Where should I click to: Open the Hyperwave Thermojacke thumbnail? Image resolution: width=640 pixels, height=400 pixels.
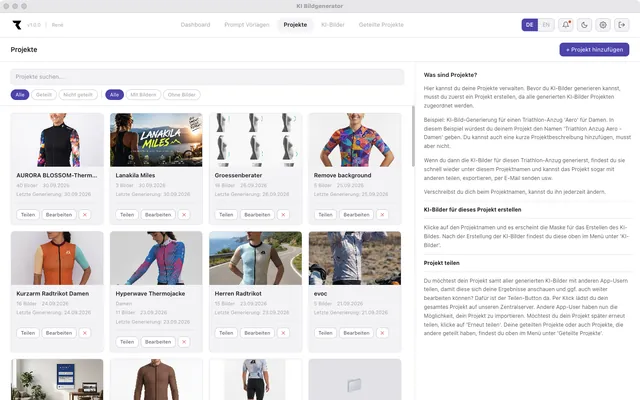point(156,258)
